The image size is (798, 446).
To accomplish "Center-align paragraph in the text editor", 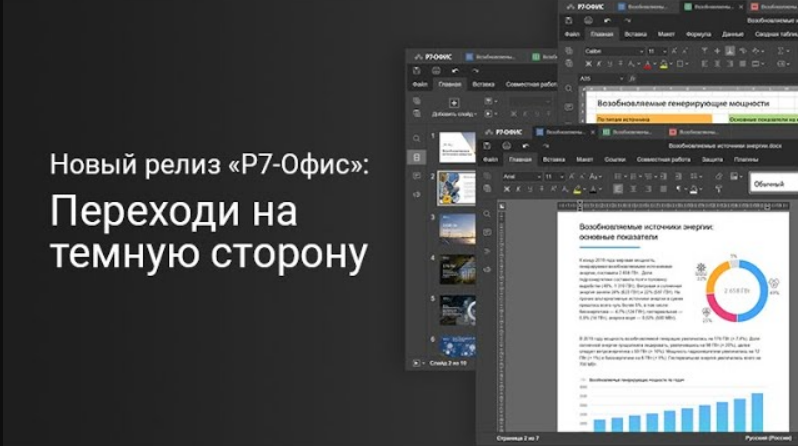I will point(633,189).
